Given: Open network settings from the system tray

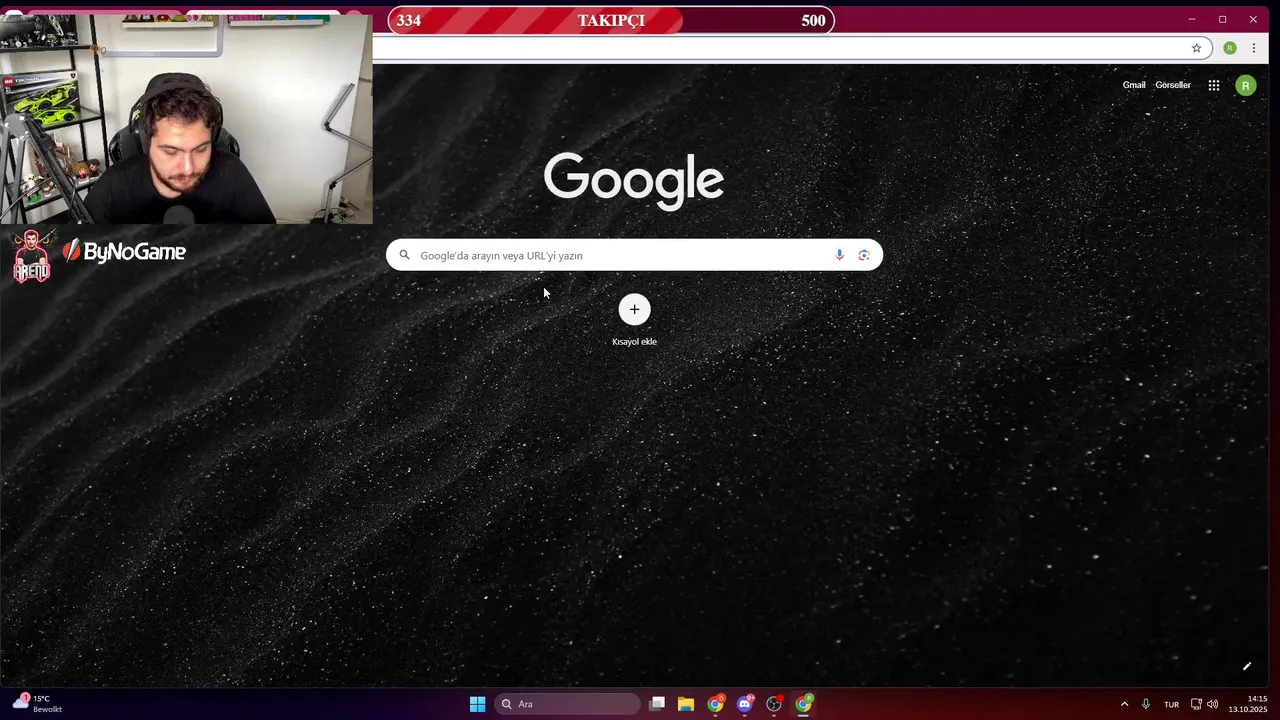Looking at the screenshot, I should pos(1196,704).
